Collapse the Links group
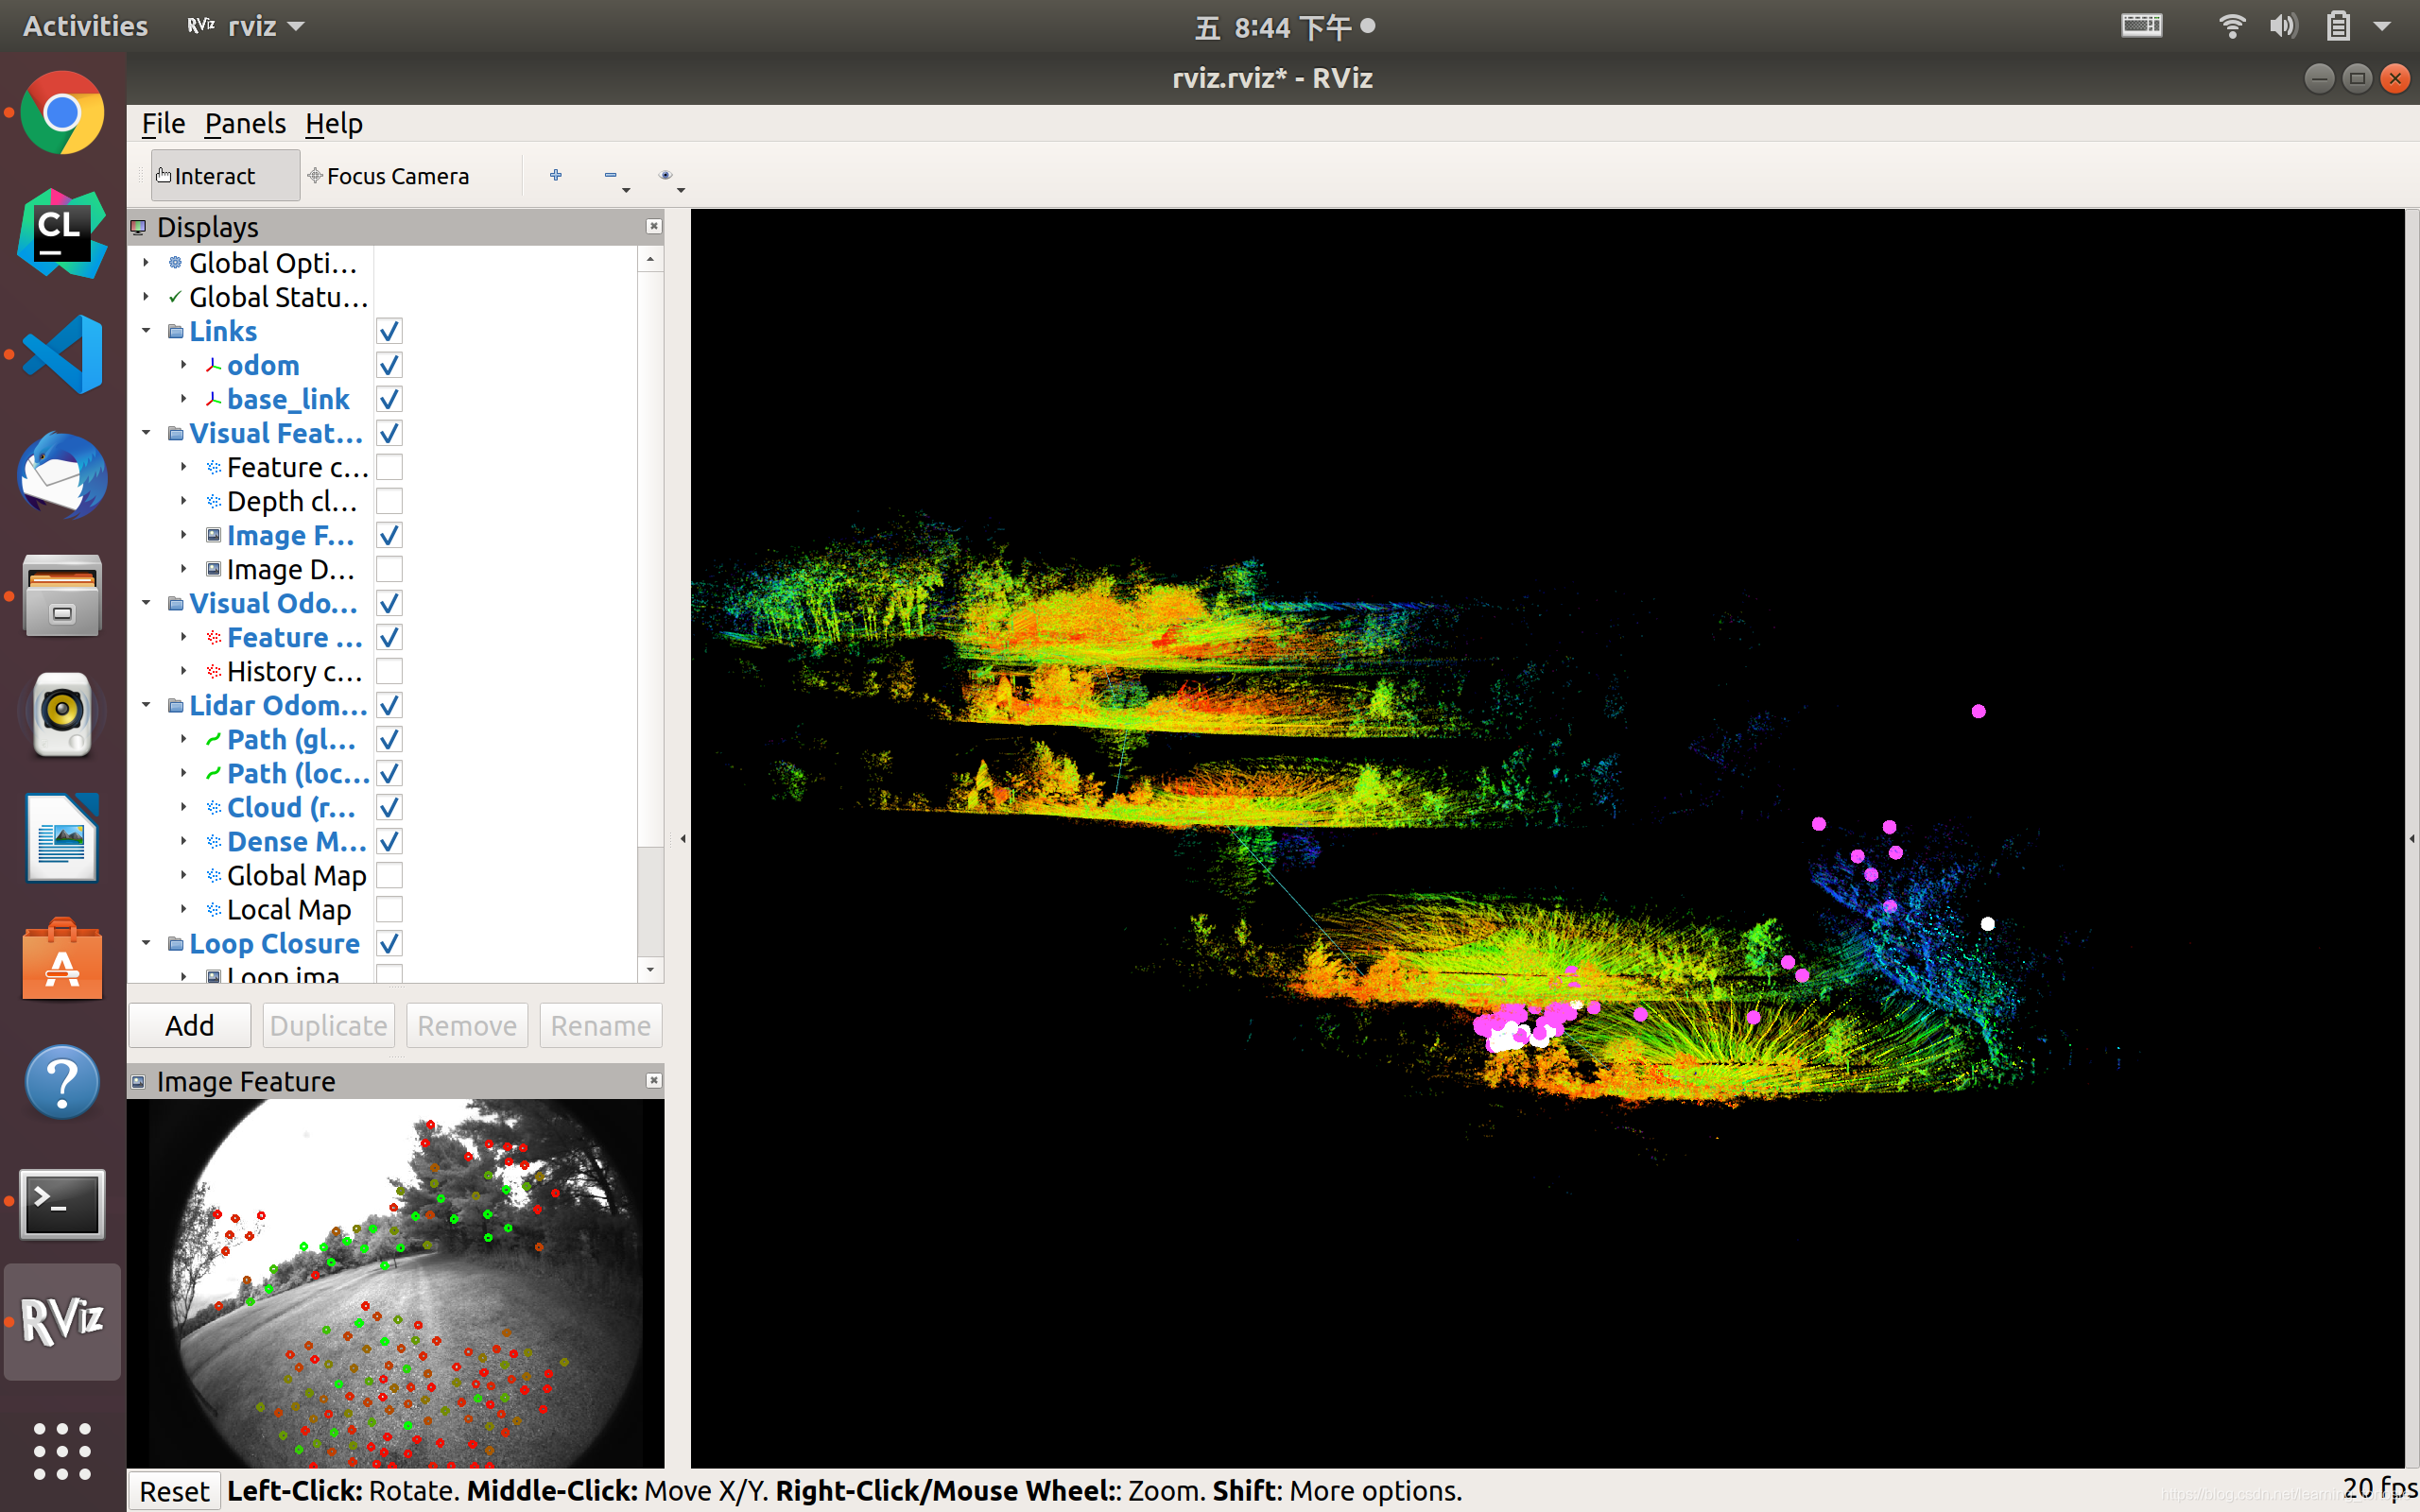 [x=146, y=331]
